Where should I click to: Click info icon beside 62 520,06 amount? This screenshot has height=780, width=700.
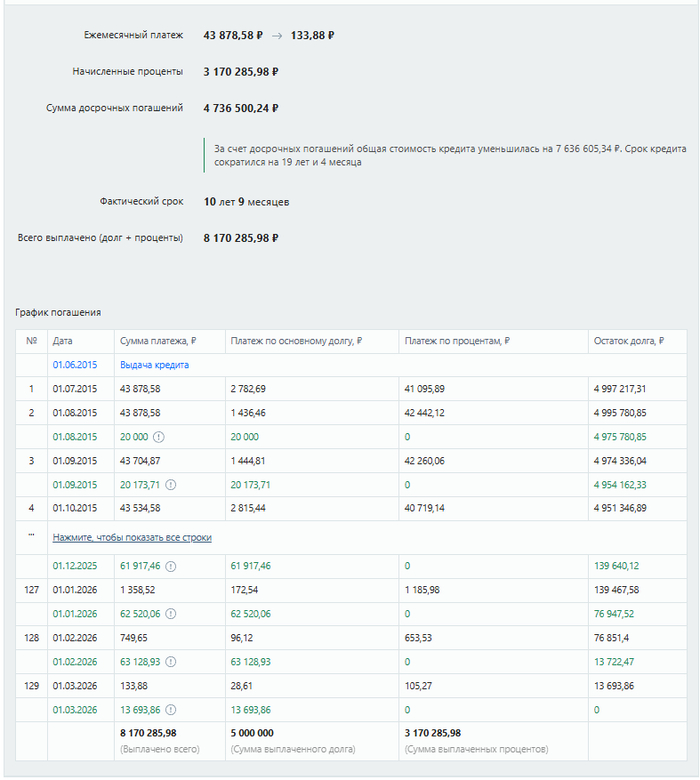(170, 614)
